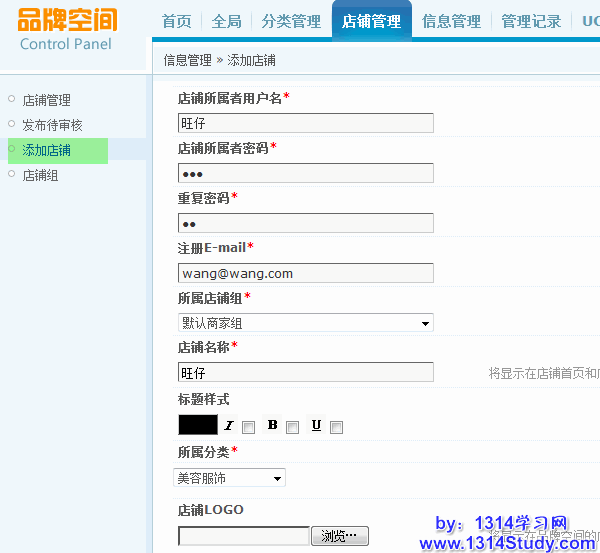Open the 分类管理 tab
The height and width of the screenshot is (553, 600).
pyautogui.click(x=291, y=21)
